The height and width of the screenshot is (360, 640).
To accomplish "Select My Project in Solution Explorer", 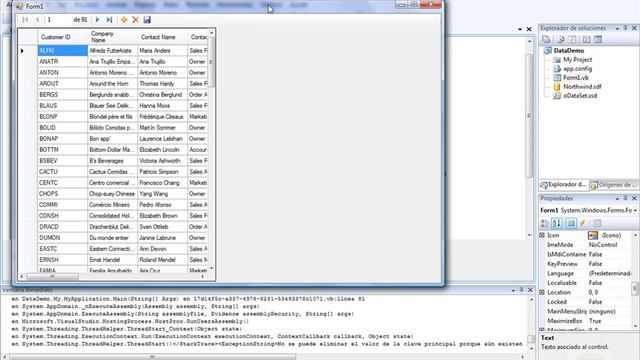I will pos(577,60).
